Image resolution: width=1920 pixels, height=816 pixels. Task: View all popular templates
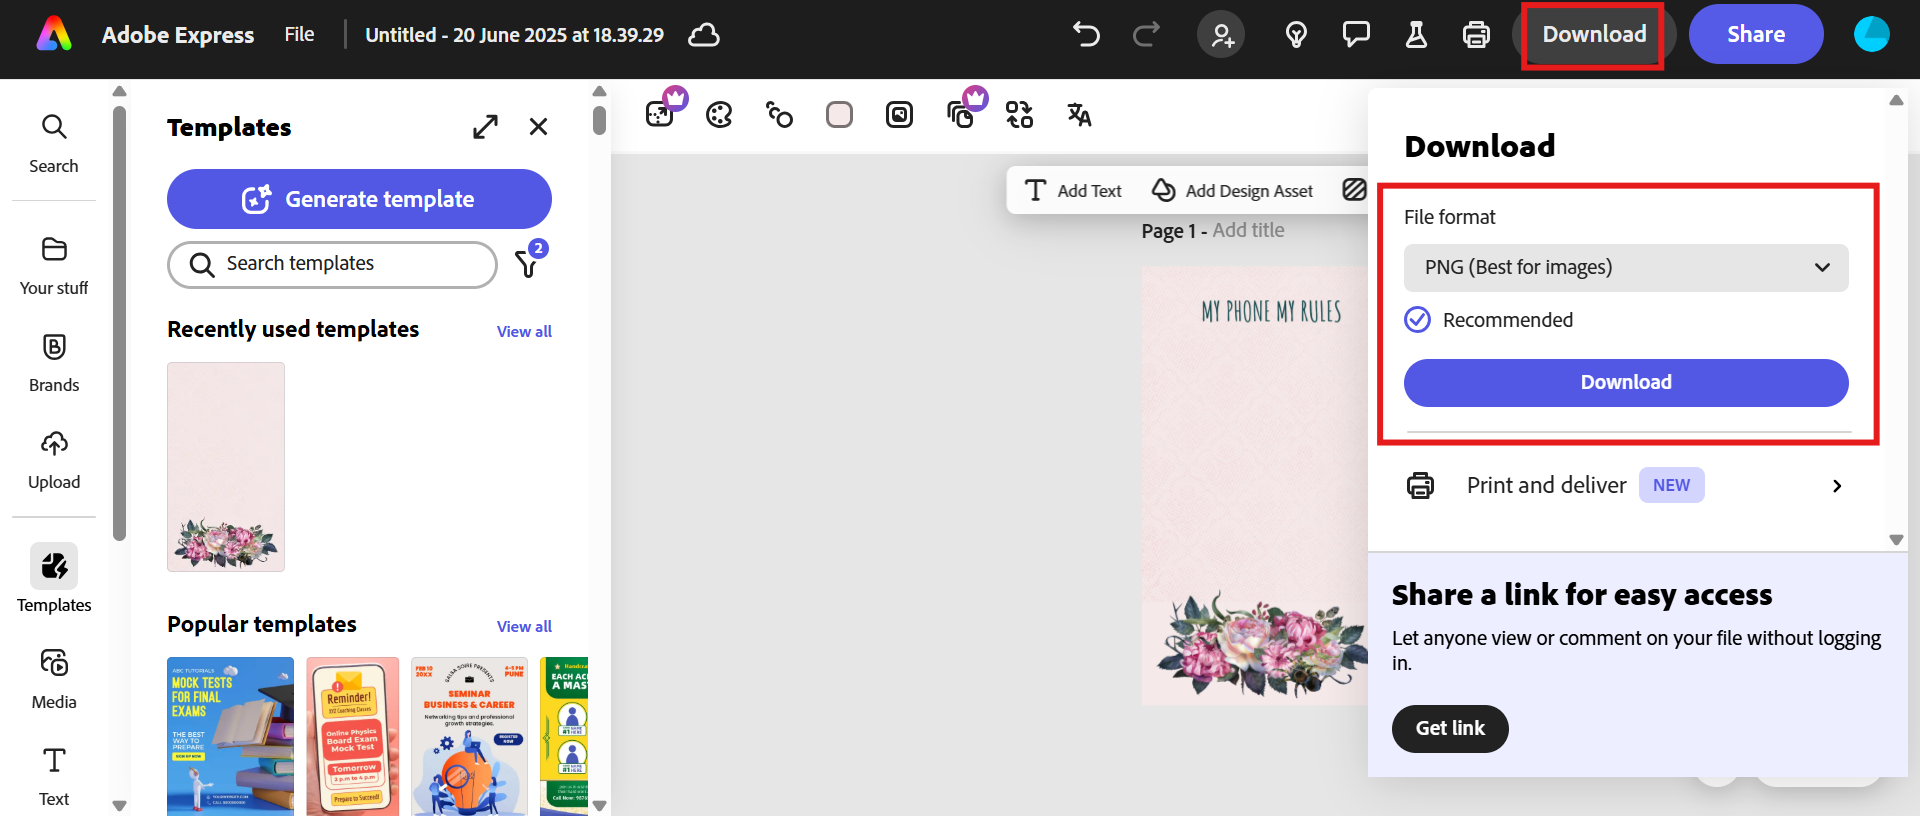524,626
